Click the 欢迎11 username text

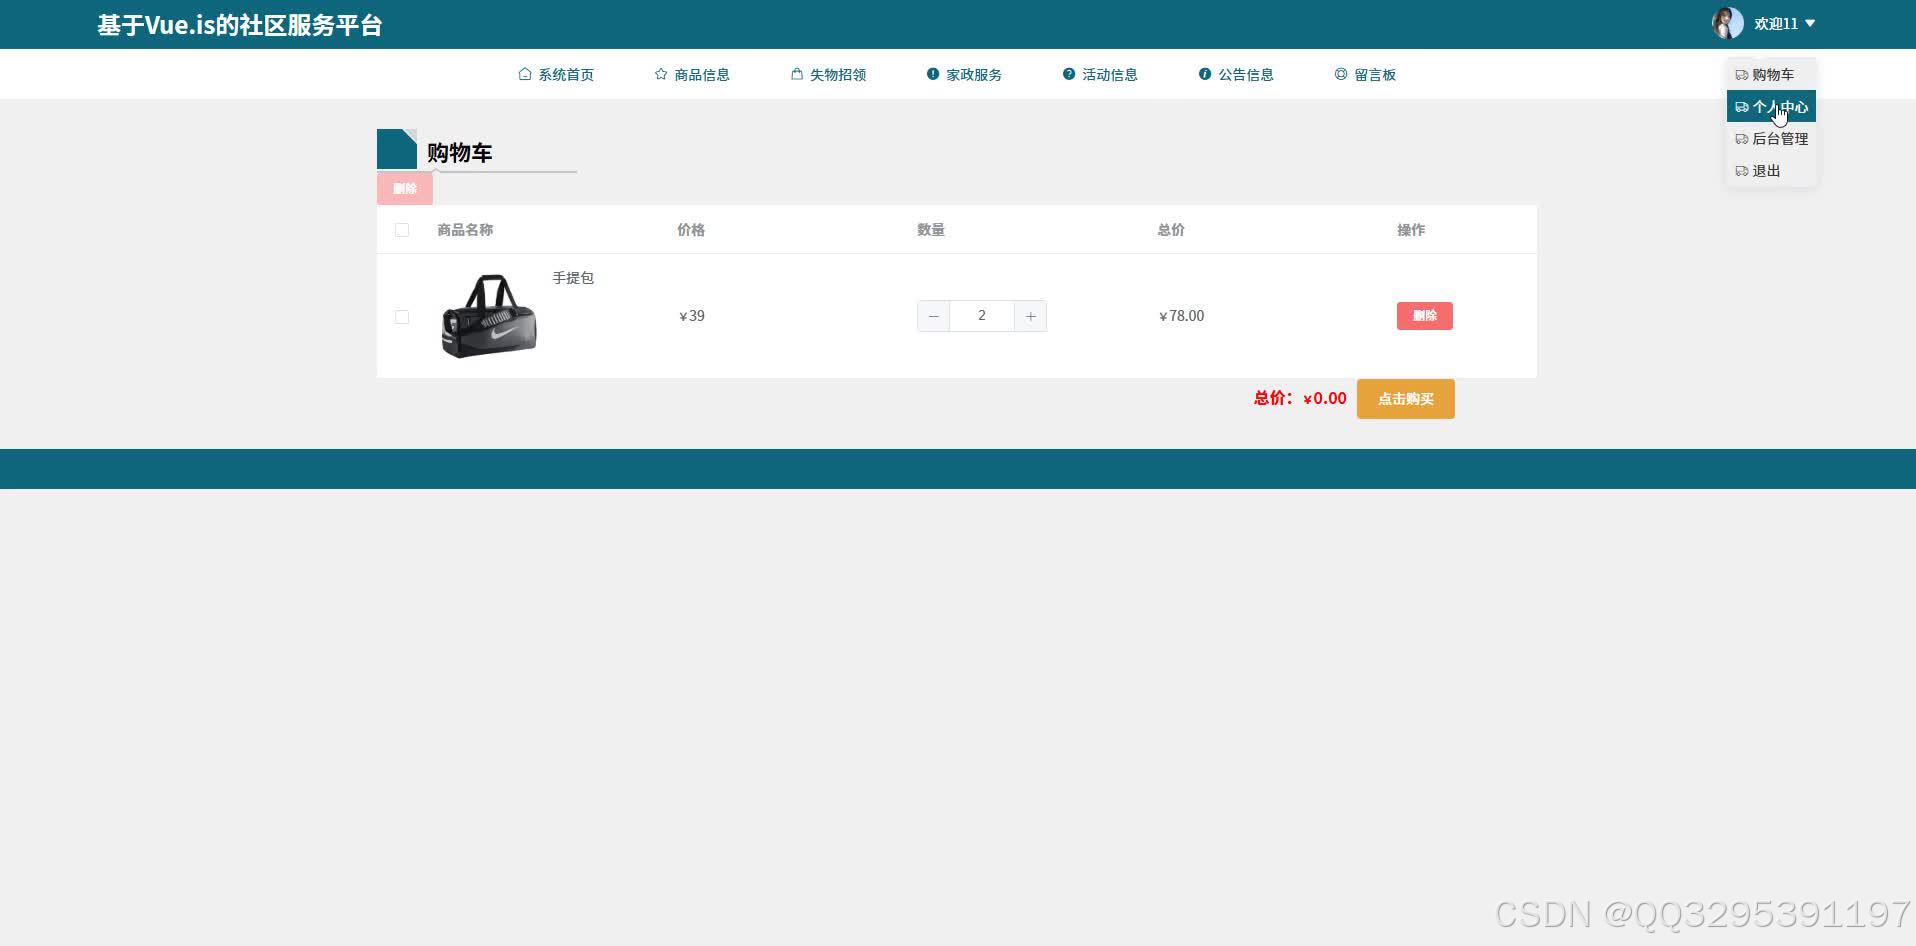pos(1776,23)
